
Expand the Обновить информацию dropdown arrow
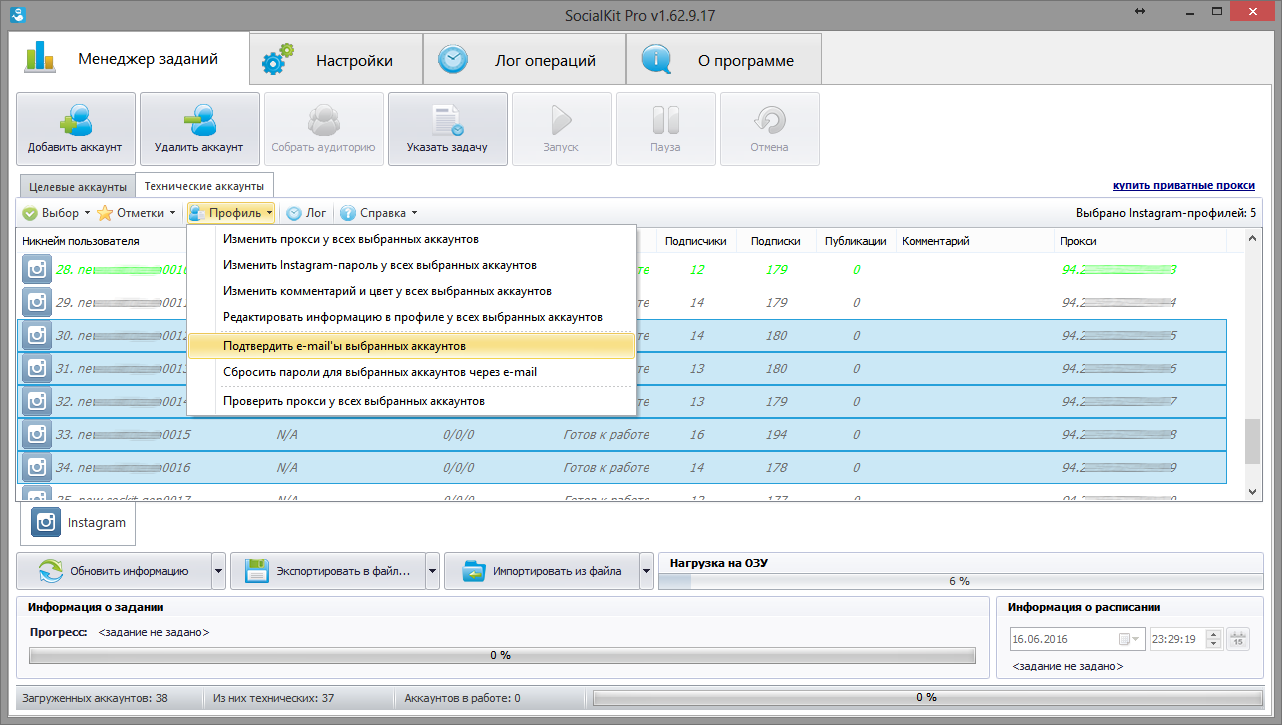[218, 572]
